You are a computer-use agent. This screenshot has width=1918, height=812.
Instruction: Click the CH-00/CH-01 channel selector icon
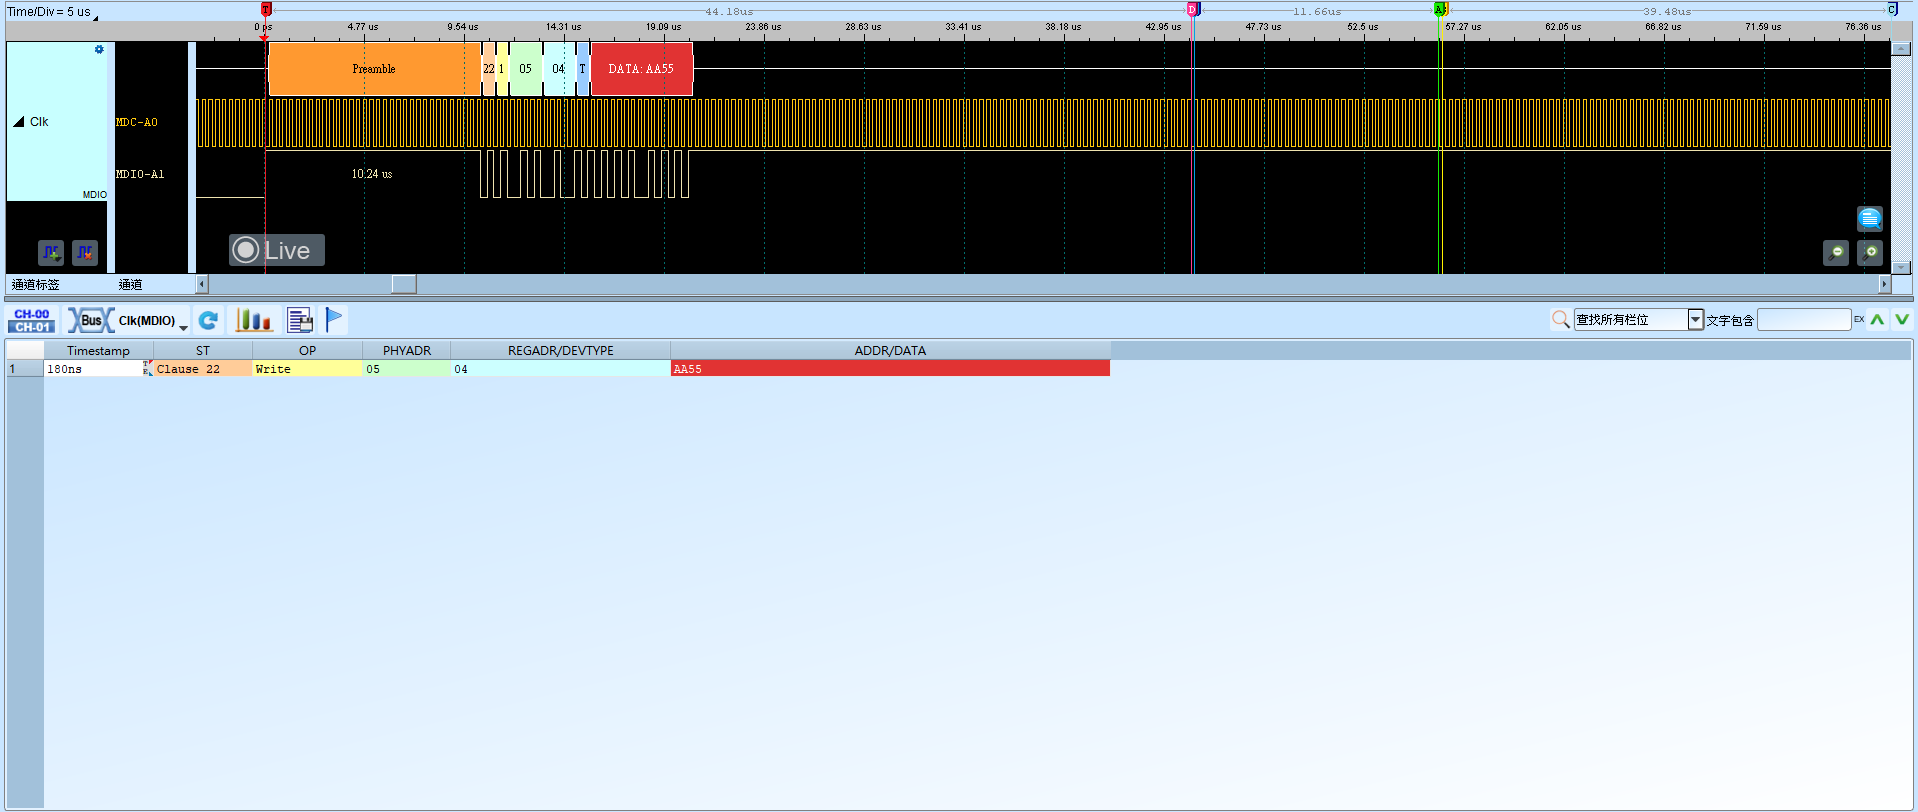32,320
